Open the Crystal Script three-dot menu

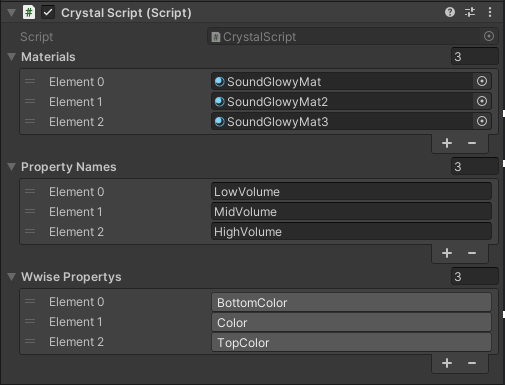pos(490,12)
